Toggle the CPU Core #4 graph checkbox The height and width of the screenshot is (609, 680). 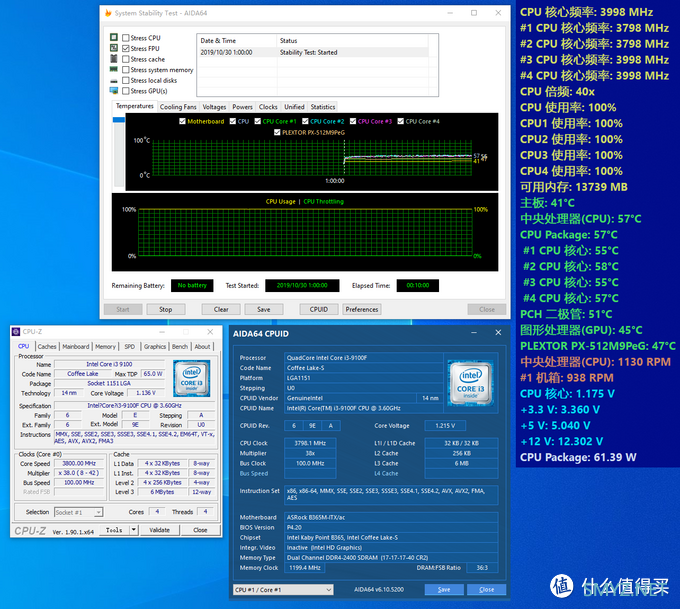point(401,121)
